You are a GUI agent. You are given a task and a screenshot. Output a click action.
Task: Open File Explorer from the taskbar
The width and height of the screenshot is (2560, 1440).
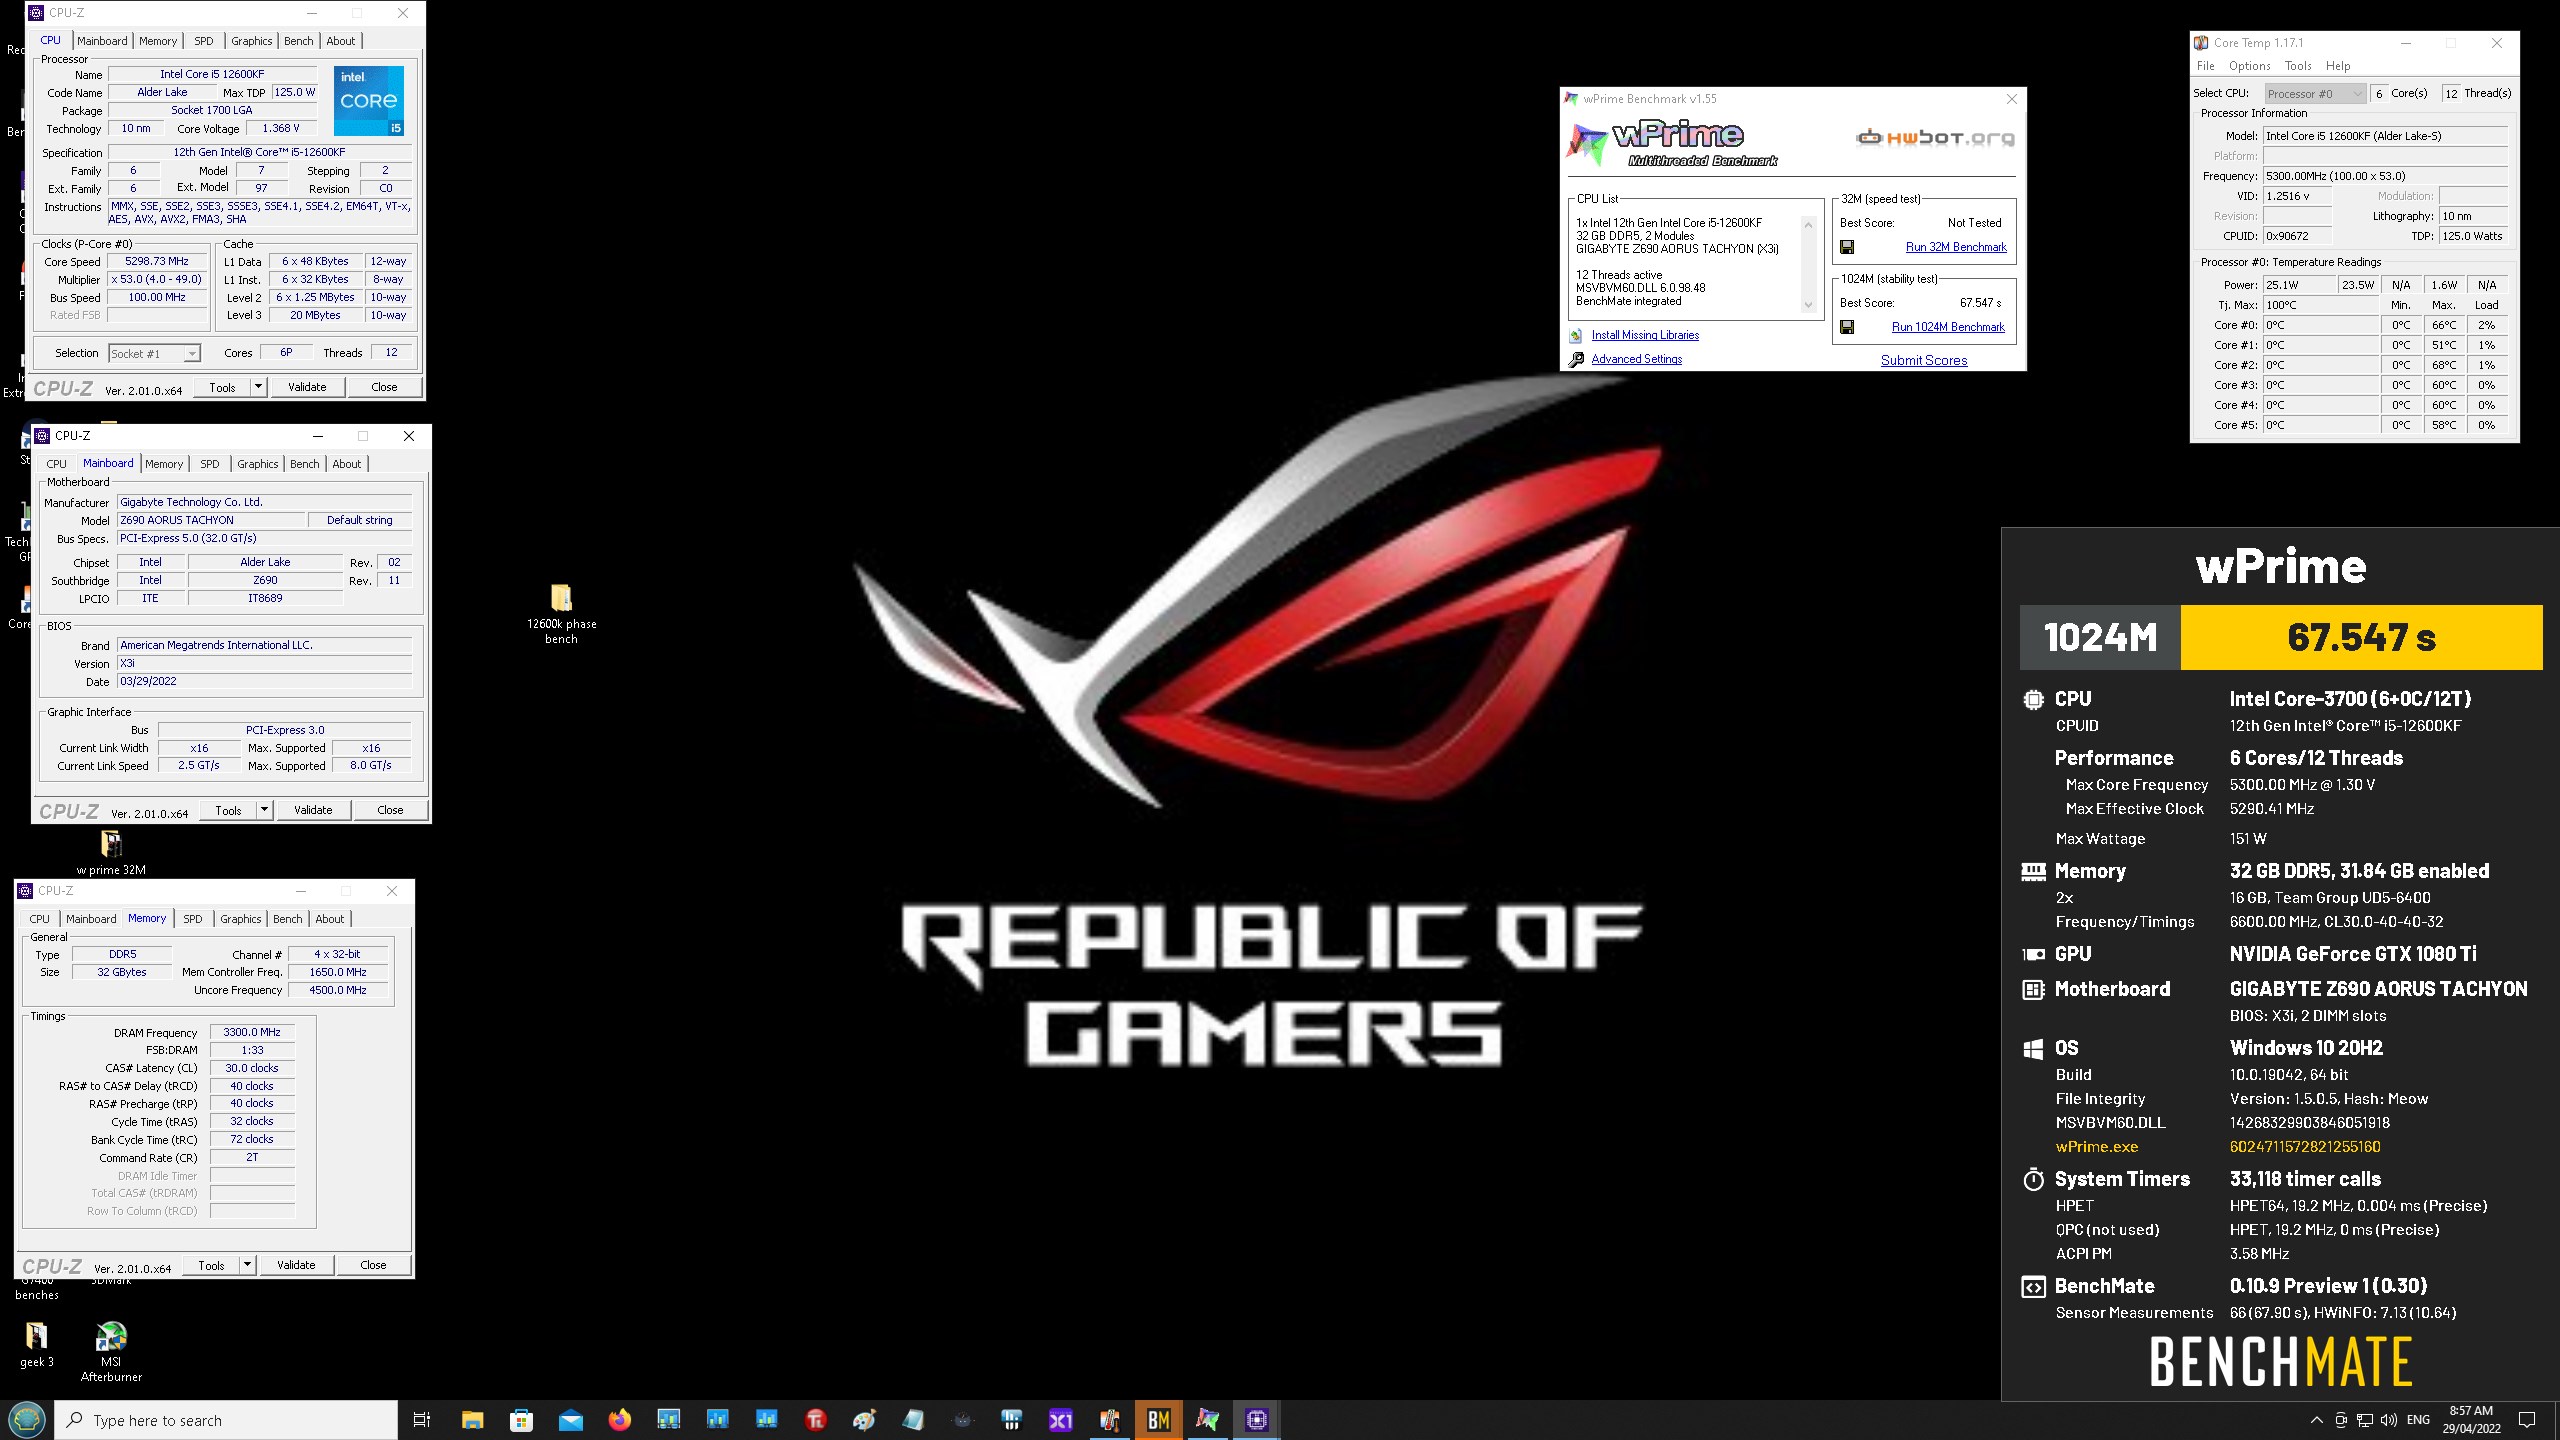(x=472, y=1420)
